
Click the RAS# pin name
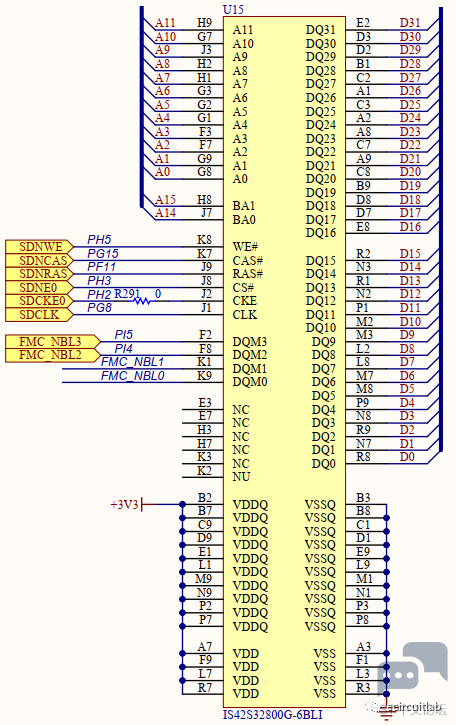pyautogui.click(x=248, y=274)
